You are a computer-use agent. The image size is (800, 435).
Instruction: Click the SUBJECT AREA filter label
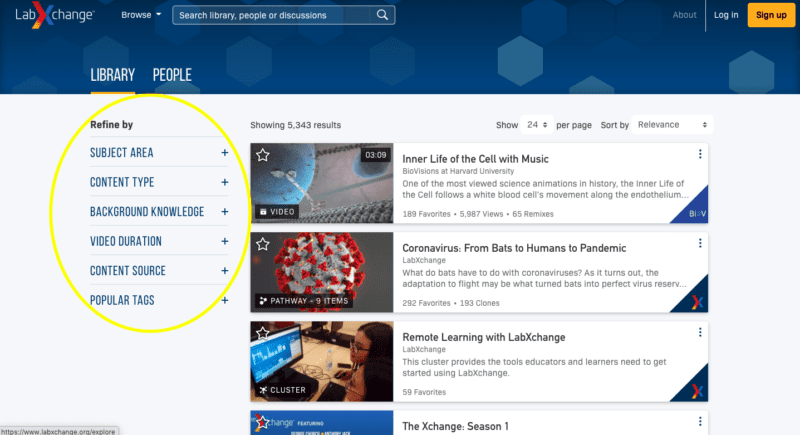coord(121,153)
